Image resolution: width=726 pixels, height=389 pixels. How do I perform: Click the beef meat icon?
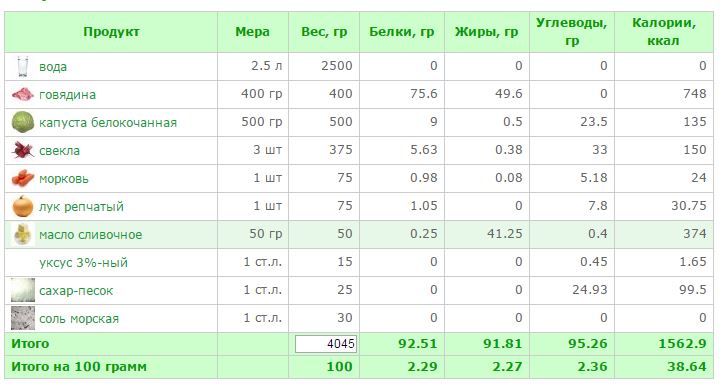pos(23,94)
